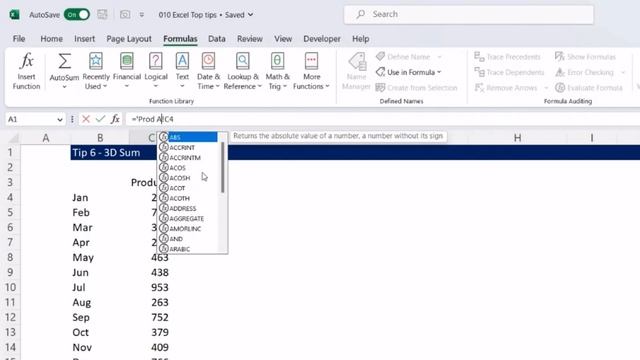Screen dimensions: 640x360
Task: Select ABS in the autocomplete list
Action: pyautogui.click(x=188, y=137)
